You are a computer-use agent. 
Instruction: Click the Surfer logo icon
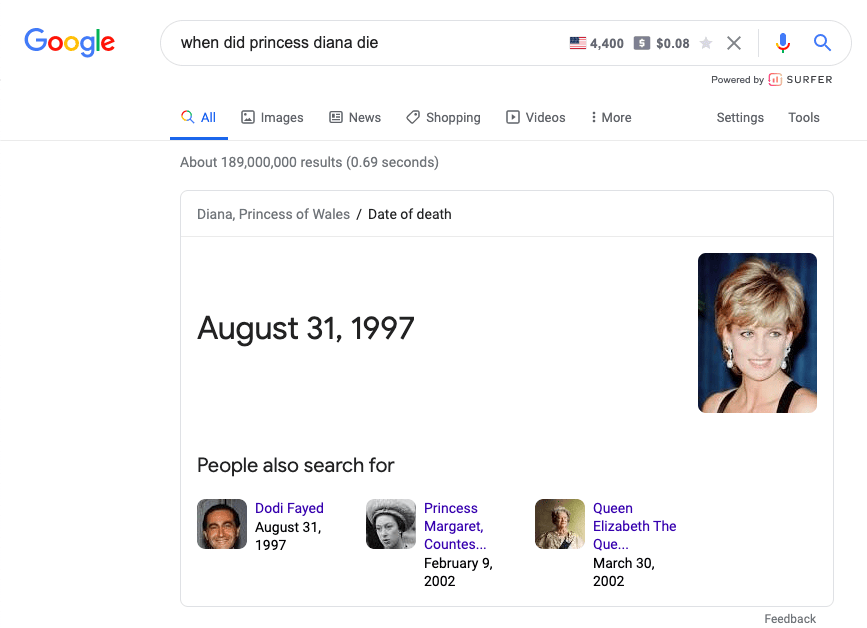click(775, 80)
